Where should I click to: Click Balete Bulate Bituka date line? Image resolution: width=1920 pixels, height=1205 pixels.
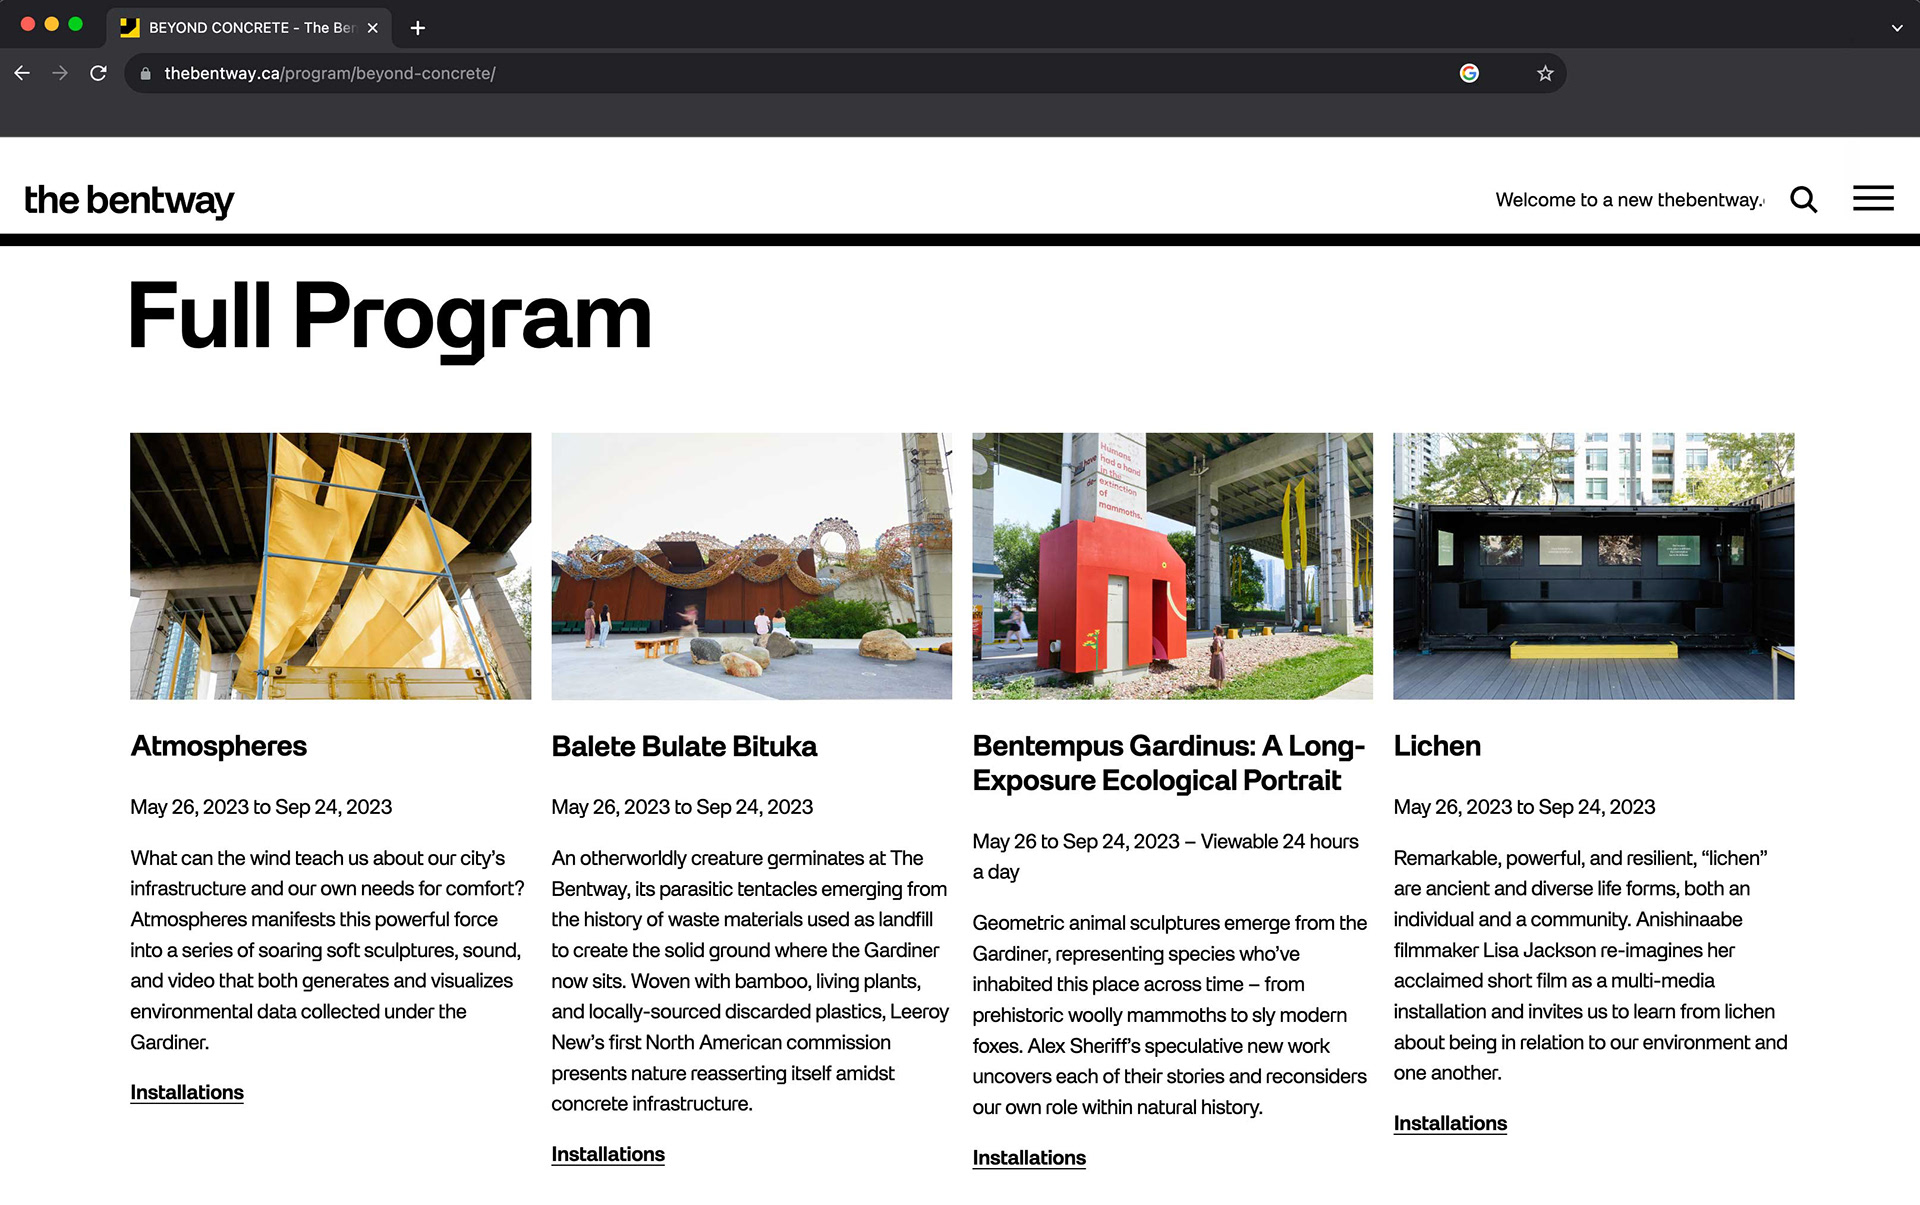coord(682,807)
